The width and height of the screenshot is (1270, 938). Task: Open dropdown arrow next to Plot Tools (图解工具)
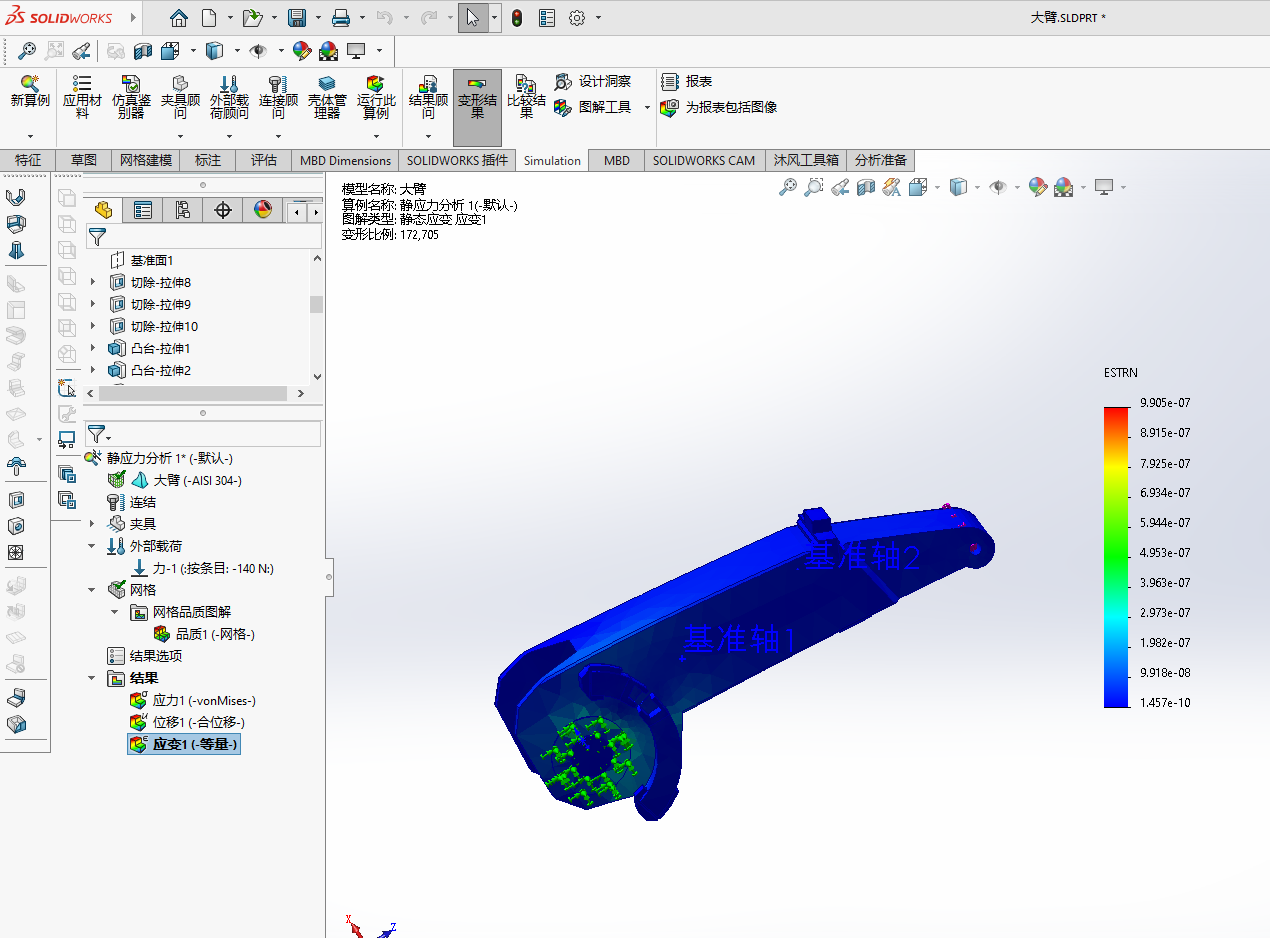pos(647,108)
